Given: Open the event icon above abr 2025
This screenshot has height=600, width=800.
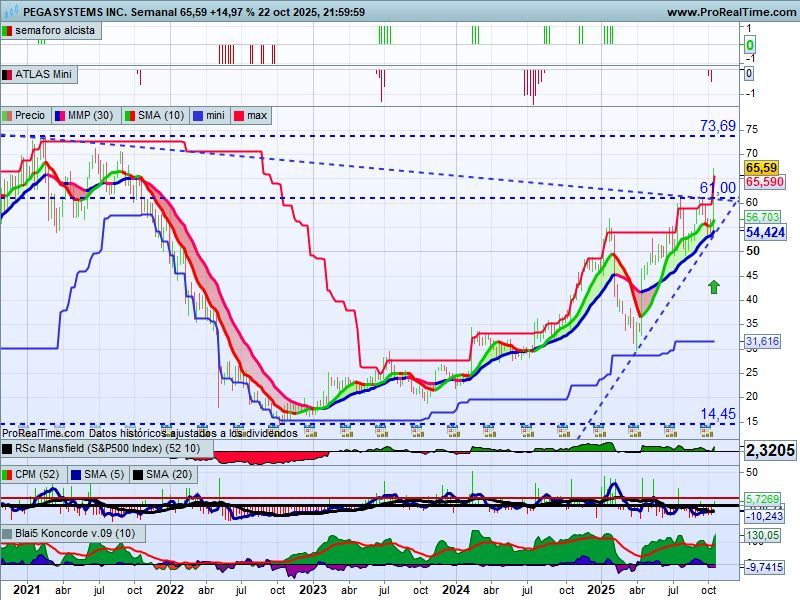Looking at the screenshot, I should tap(634, 432).
